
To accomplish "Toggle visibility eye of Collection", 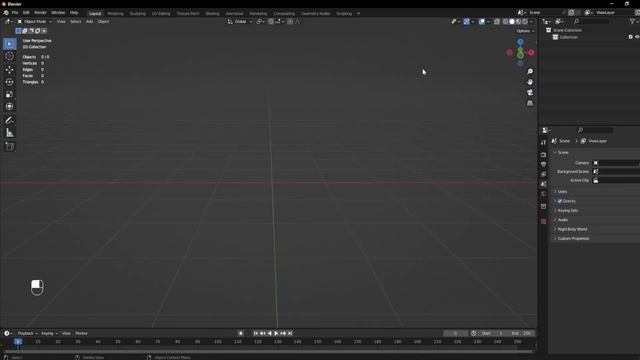I will [x=637, y=37].
